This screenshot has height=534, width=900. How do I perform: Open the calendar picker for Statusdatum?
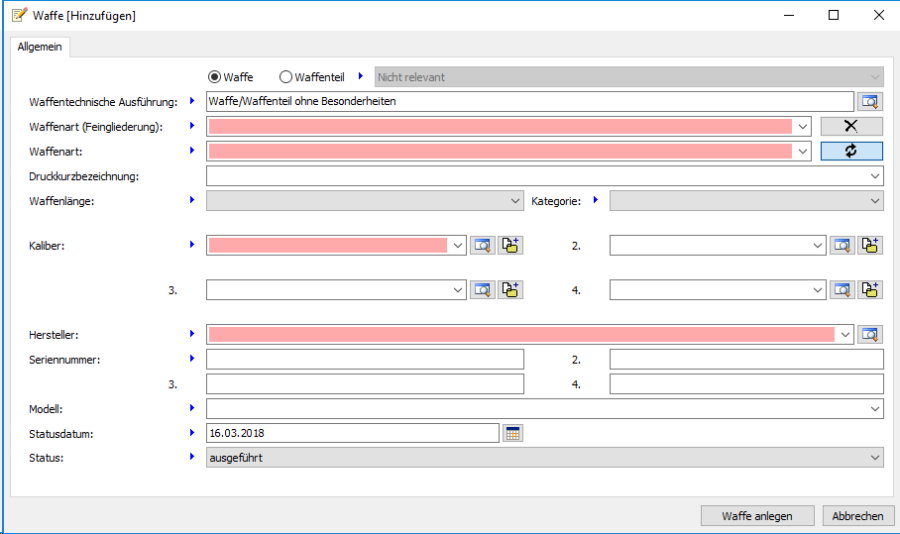[x=513, y=433]
